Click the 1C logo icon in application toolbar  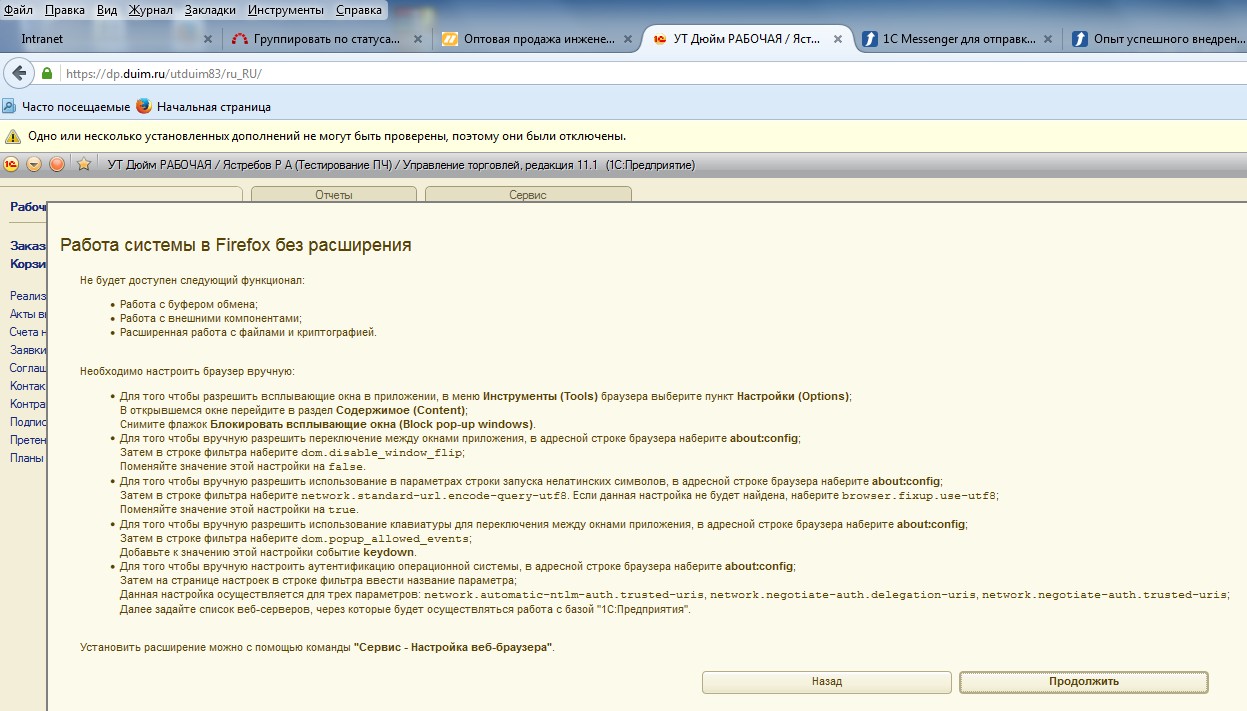(x=12, y=165)
